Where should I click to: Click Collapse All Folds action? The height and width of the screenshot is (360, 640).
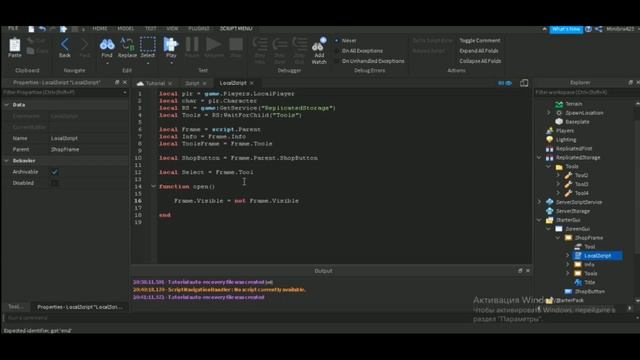point(480,61)
